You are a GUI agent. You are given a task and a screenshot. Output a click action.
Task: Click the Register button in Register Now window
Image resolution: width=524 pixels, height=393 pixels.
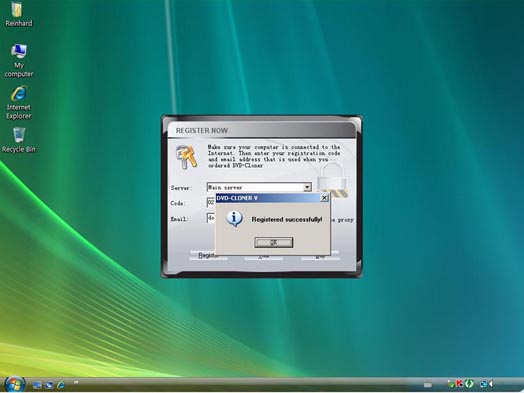click(x=209, y=256)
